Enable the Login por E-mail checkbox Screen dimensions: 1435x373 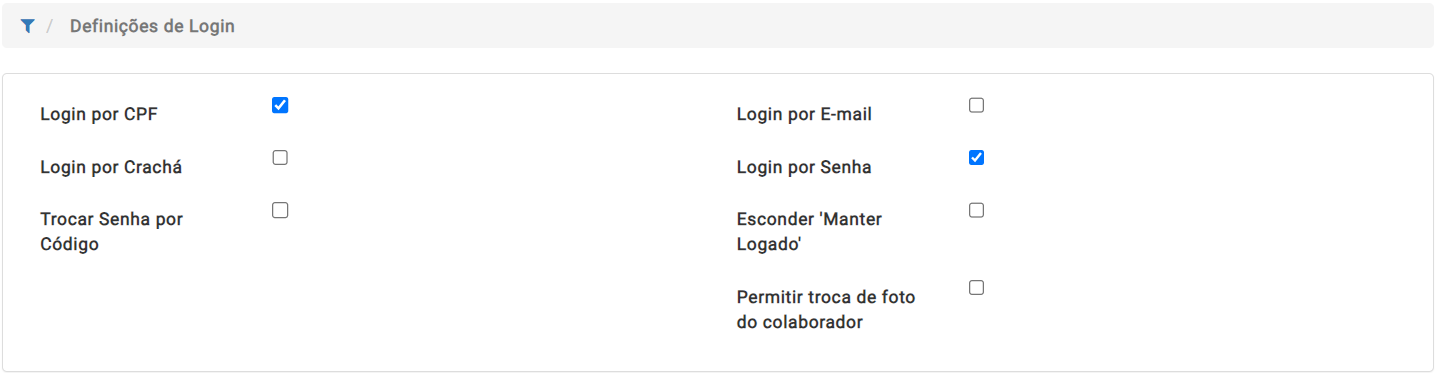coord(977,105)
